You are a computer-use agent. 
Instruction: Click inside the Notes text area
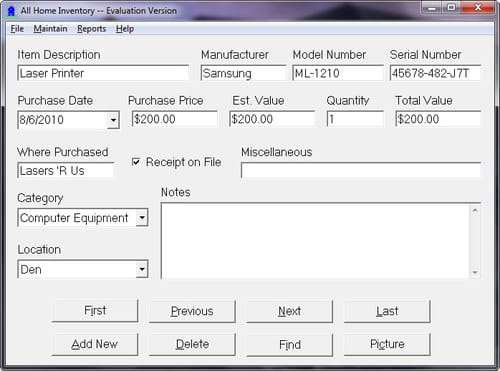click(315, 241)
